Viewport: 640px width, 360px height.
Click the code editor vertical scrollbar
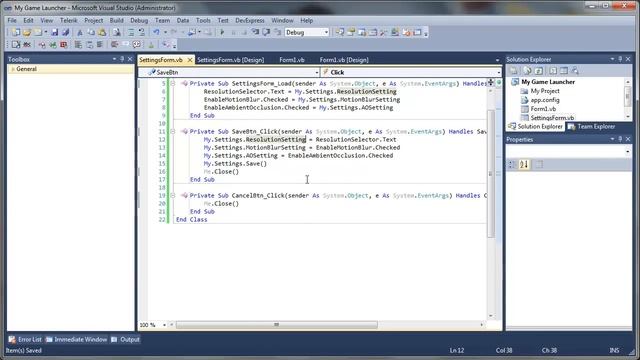491,173
